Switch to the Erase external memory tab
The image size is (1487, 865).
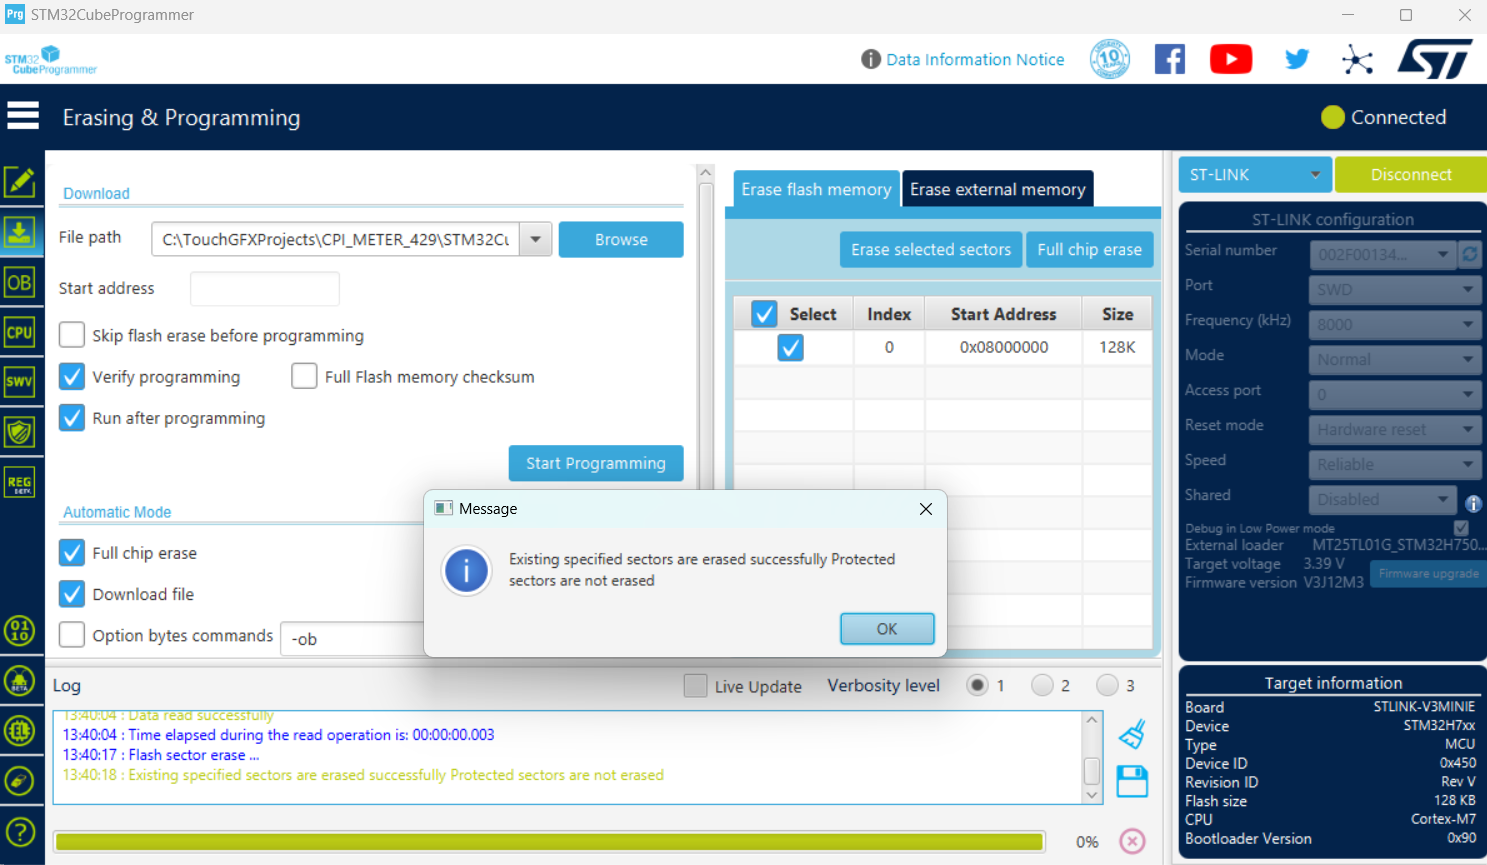coord(997,189)
